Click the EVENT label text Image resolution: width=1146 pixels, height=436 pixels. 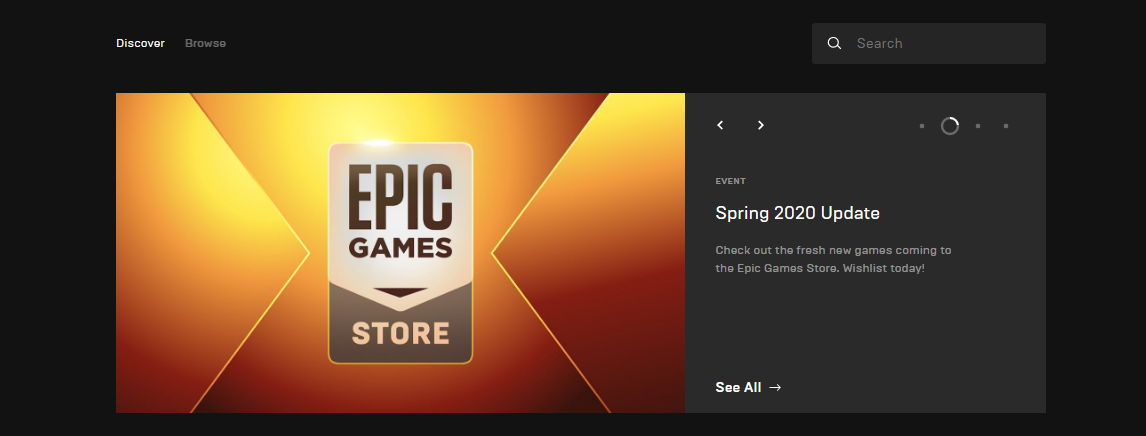pos(730,181)
